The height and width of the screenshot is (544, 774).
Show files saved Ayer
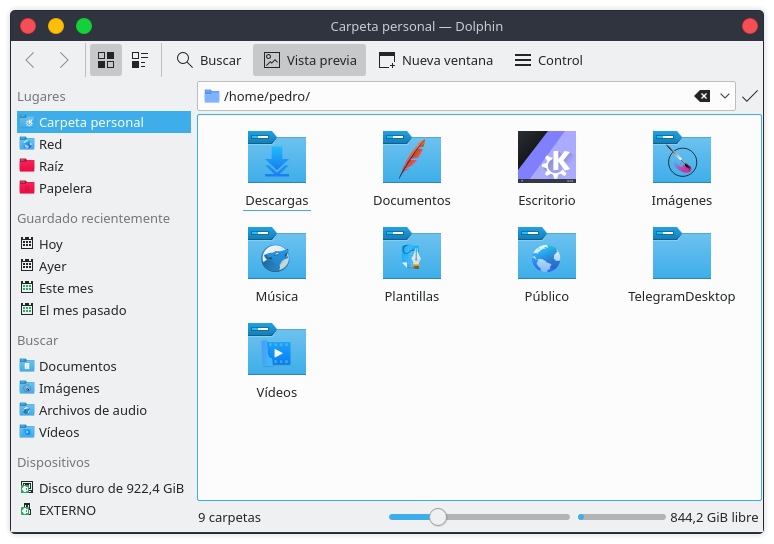click(x=104, y=266)
